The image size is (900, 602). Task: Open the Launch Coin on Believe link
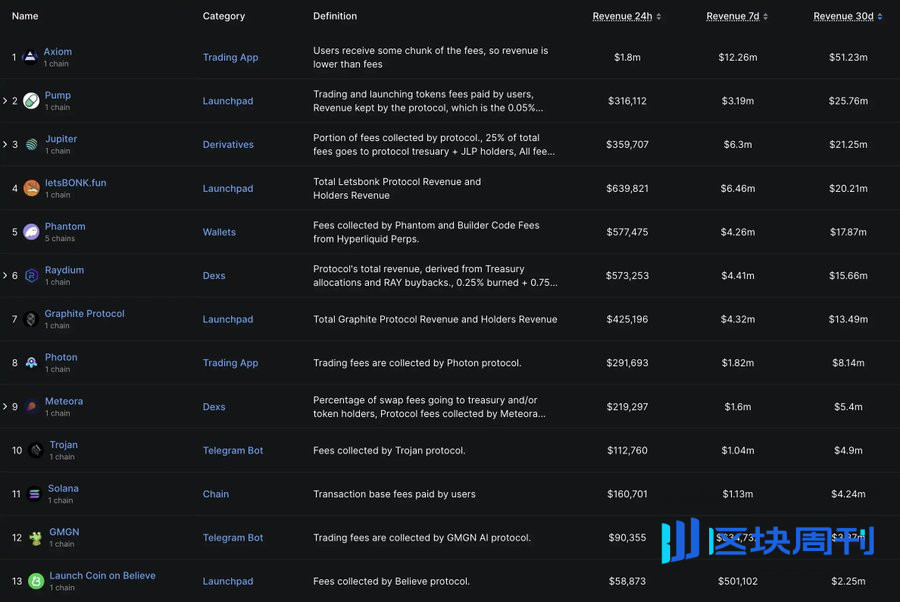(x=102, y=576)
